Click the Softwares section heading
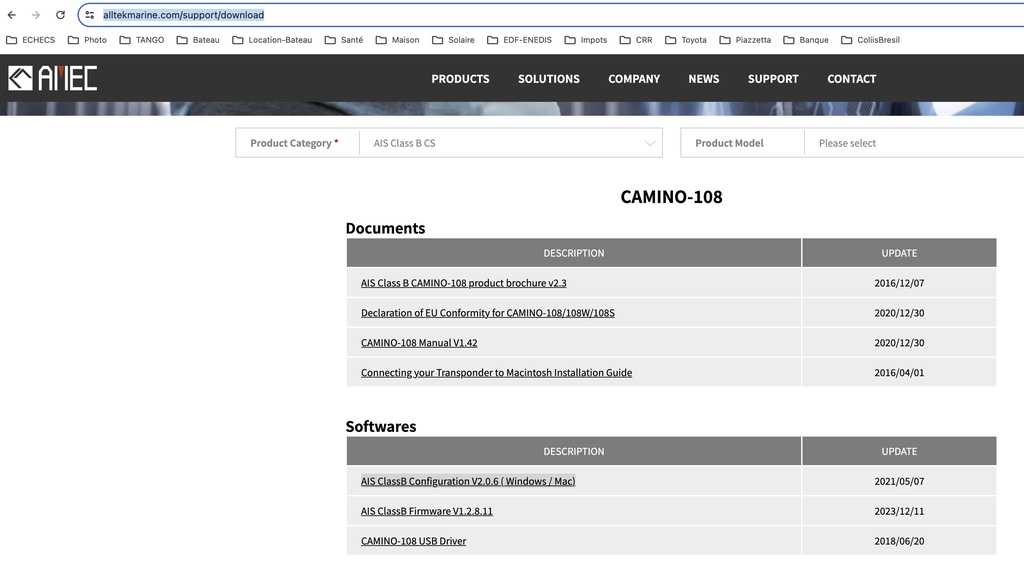This screenshot has width=1024, height=569. coord(381,427)
